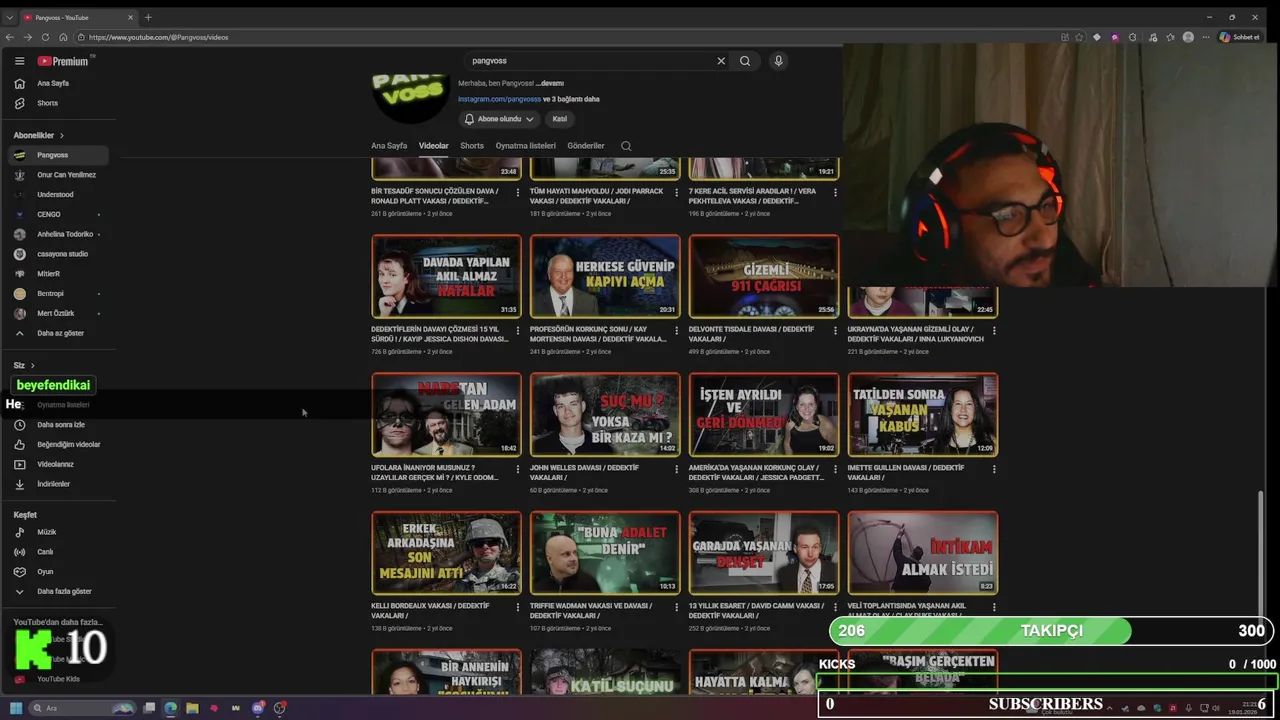This screenshot has height=720, width=1280.
Task: Open KELLI BORDEAUX VAKASI video title
Action: 431,610
